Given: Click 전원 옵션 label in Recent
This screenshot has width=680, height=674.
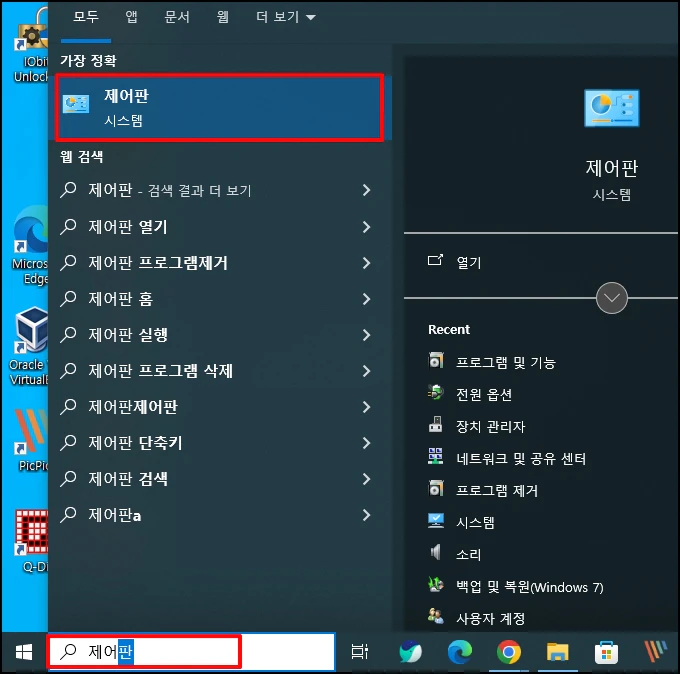Looking at the screenshot, I should (x=484, y=394).
